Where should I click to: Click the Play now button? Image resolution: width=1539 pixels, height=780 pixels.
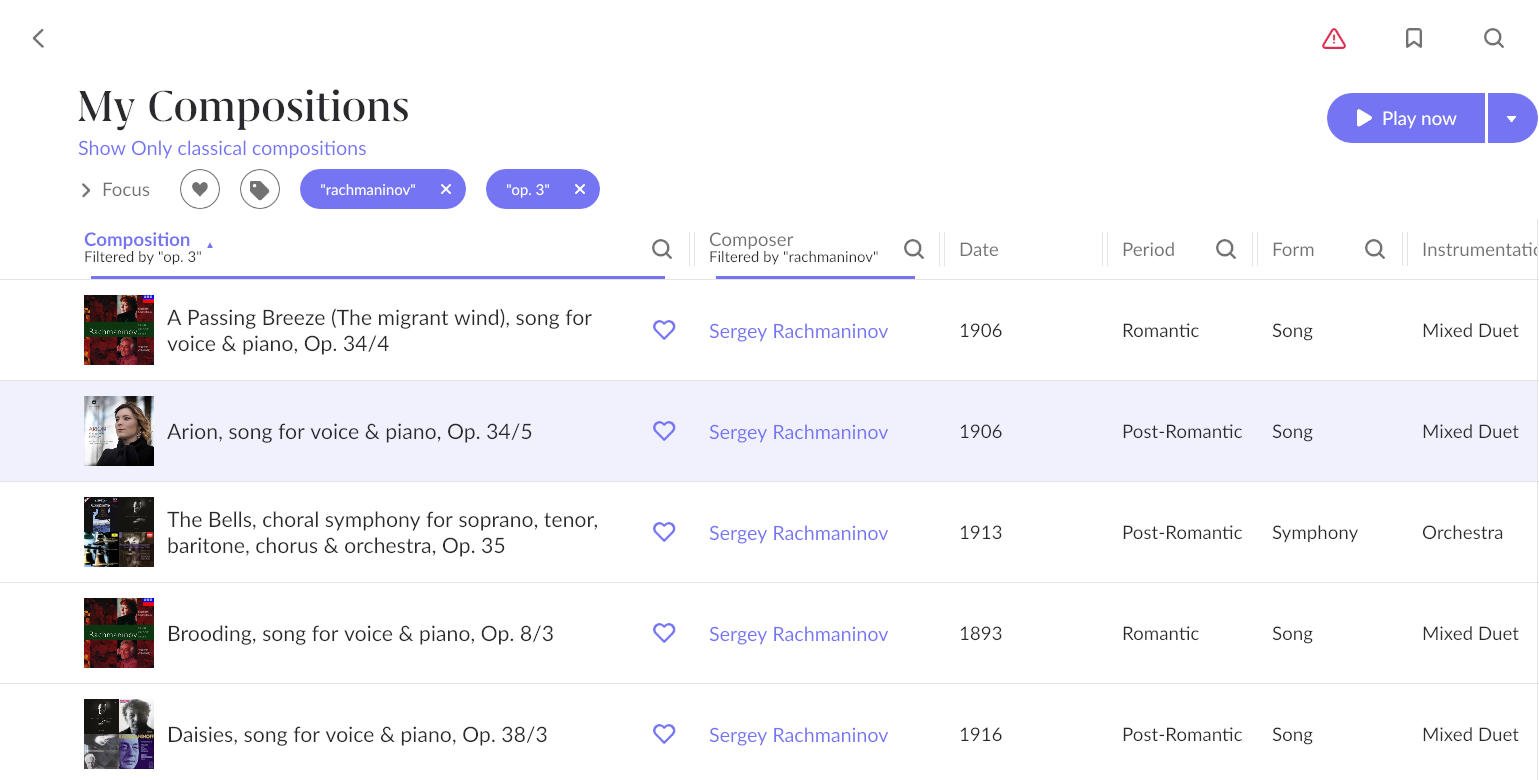(1405, 119)
